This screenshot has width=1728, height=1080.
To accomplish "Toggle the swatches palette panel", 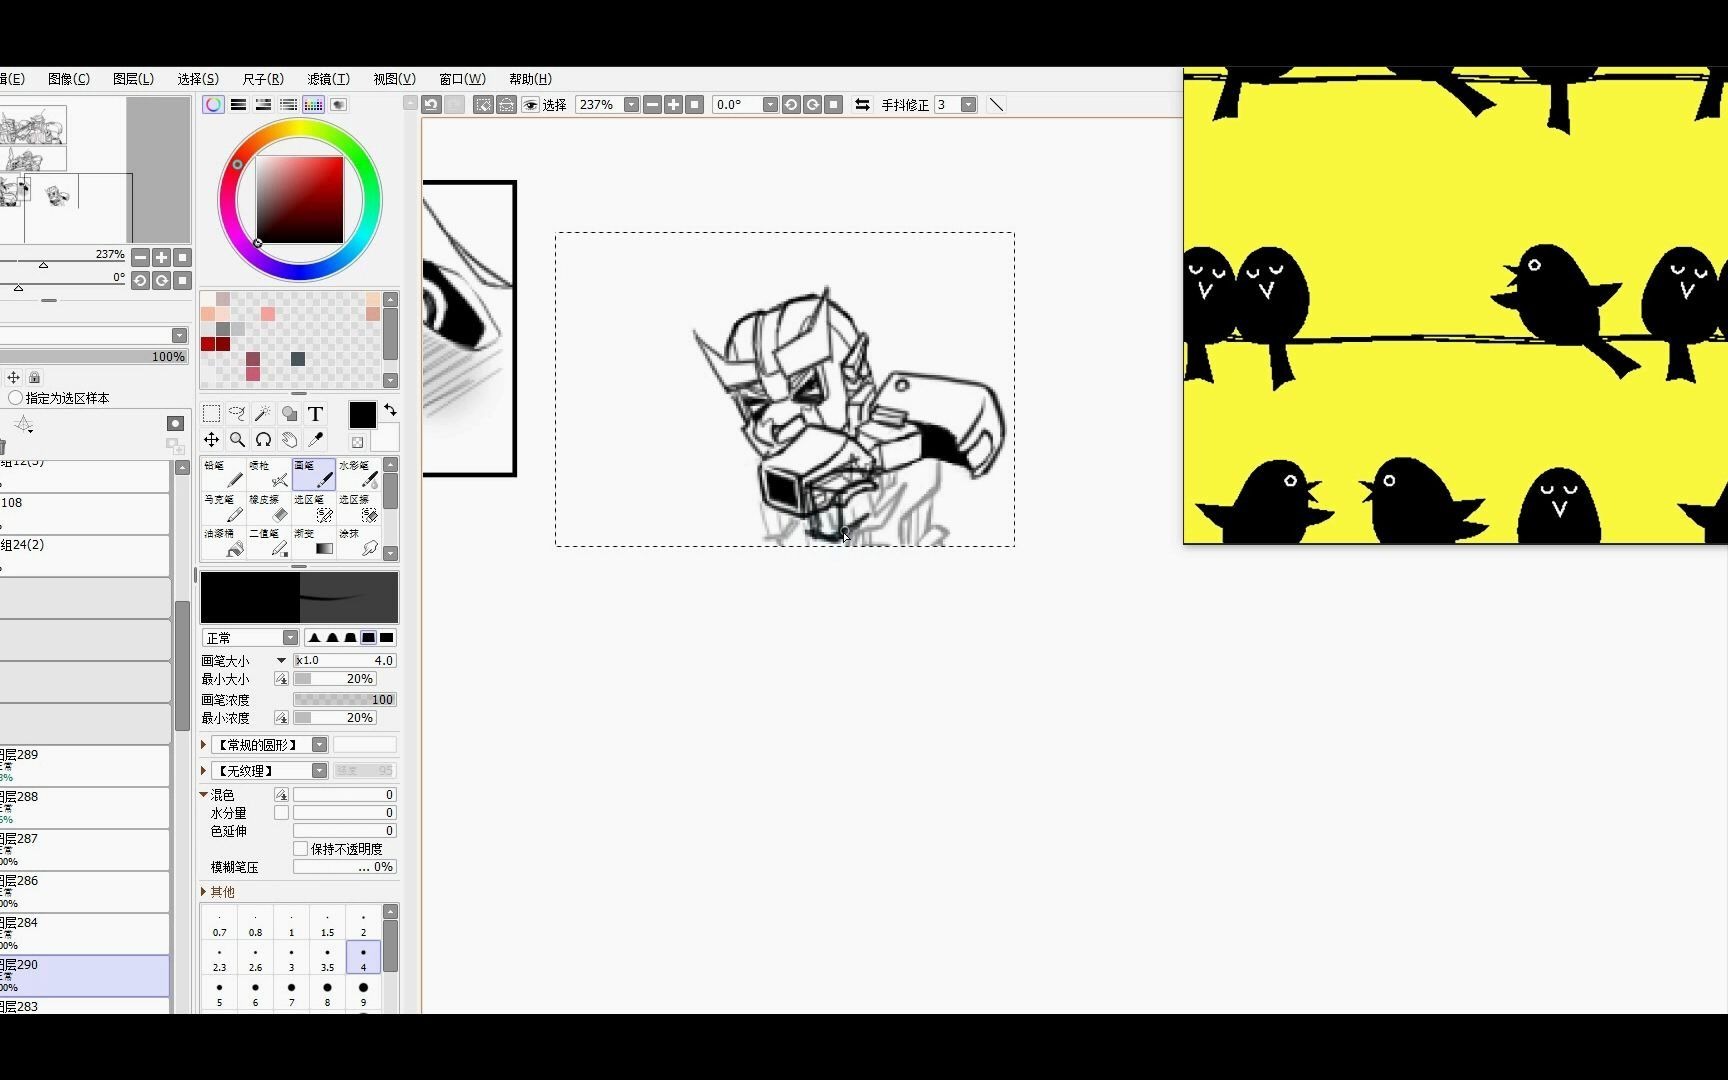I will click(313, 104).
